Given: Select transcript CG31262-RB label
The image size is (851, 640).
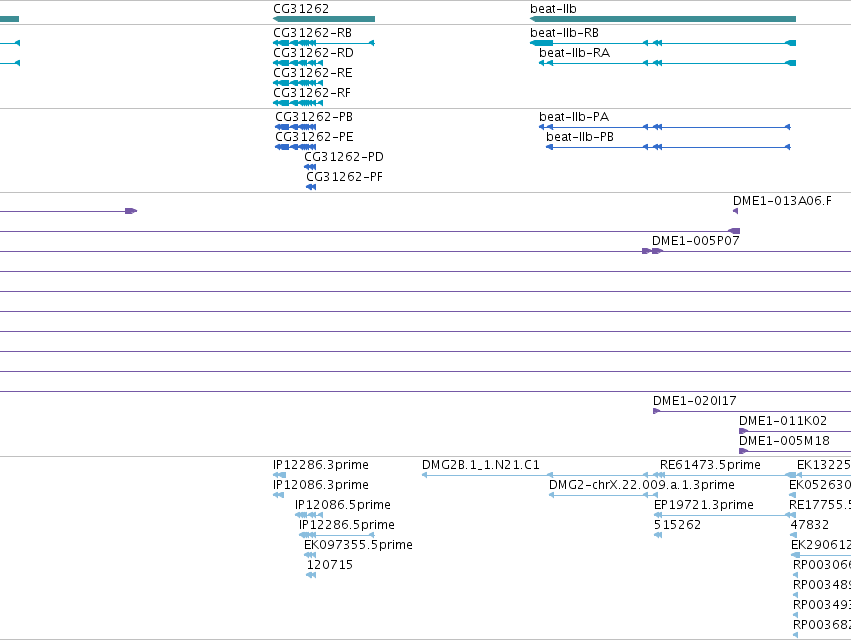Looking at the screenshot, I should click(313, 33).
